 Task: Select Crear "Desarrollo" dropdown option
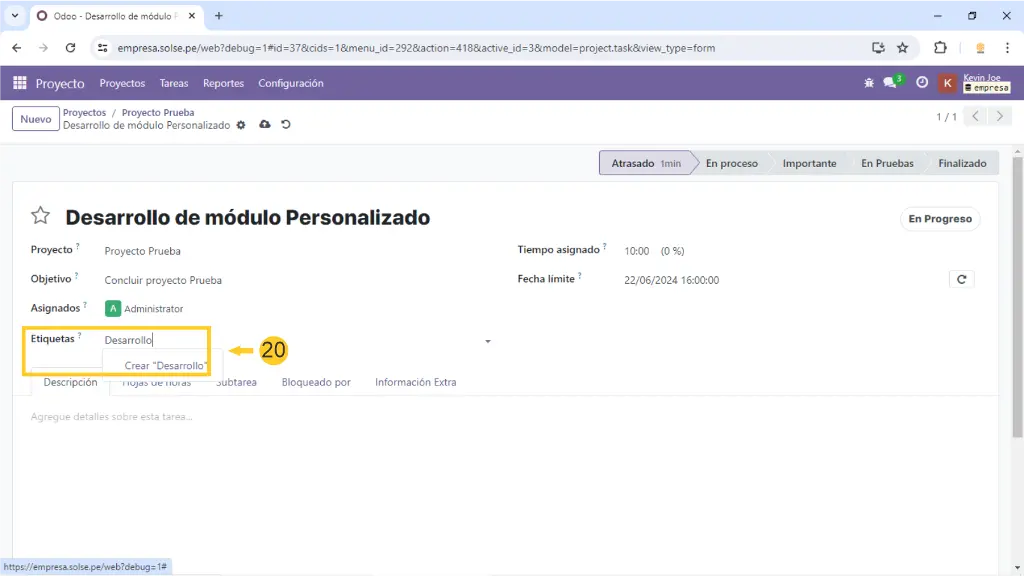pos(165,366)
